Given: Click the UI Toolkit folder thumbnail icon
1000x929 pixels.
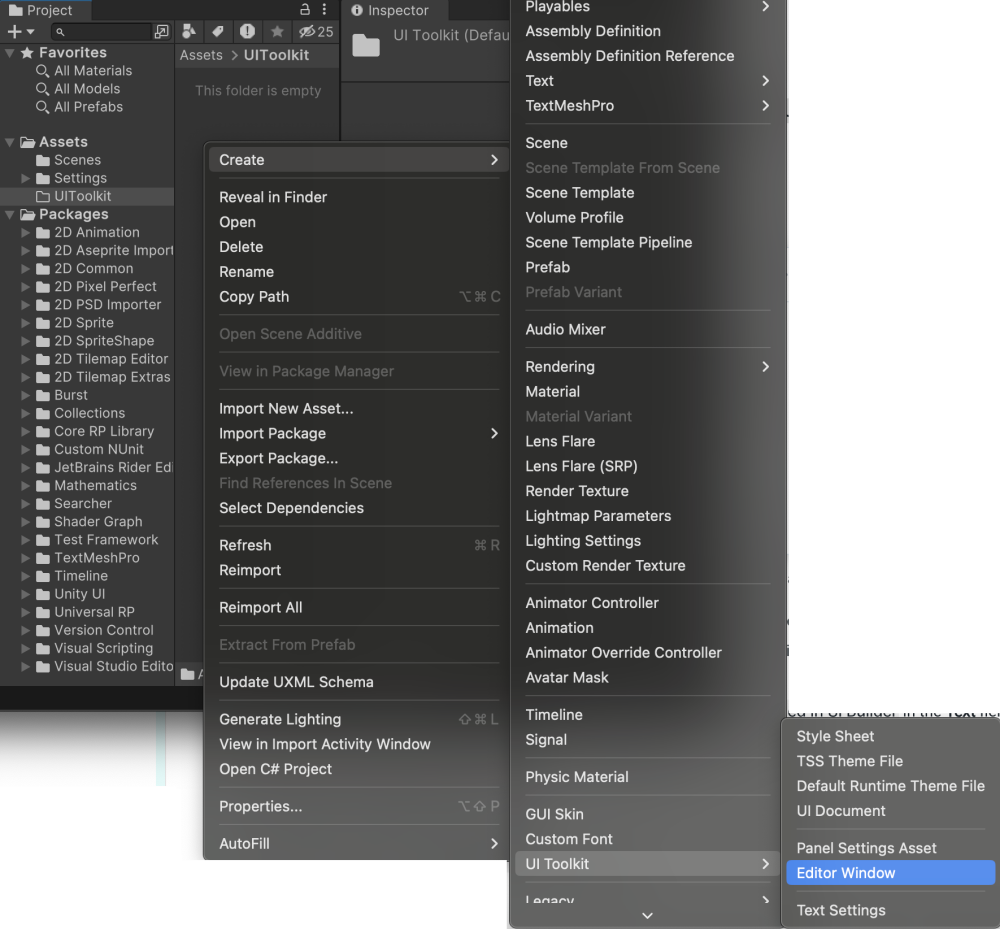Looking at the screenshot, I should tap(366, 45).
